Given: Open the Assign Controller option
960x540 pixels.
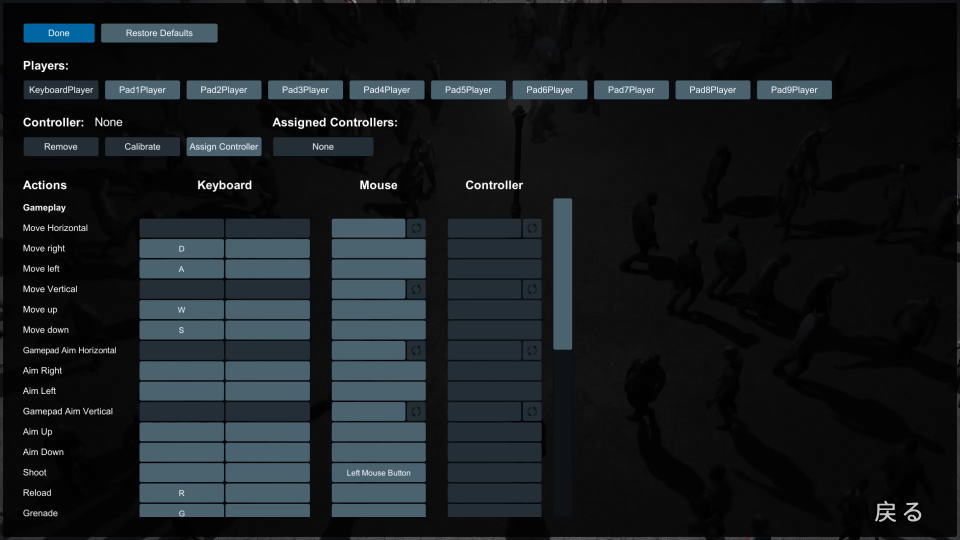Looking at the screenshot, I should 223,147.
